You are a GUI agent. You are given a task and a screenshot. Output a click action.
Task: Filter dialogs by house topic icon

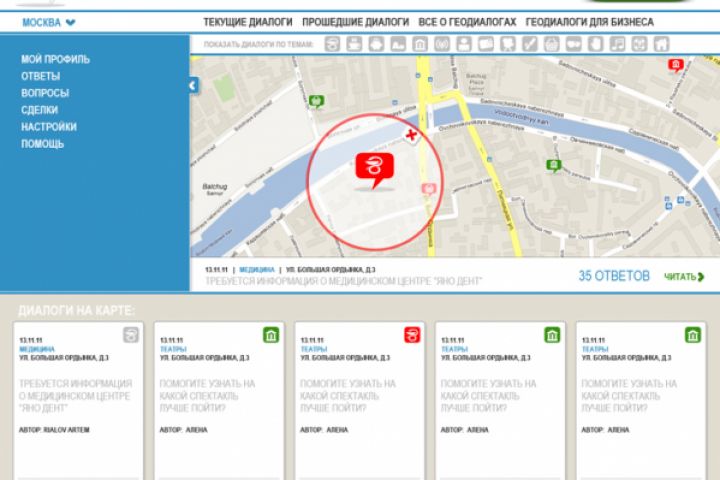[x=661, y=44]
